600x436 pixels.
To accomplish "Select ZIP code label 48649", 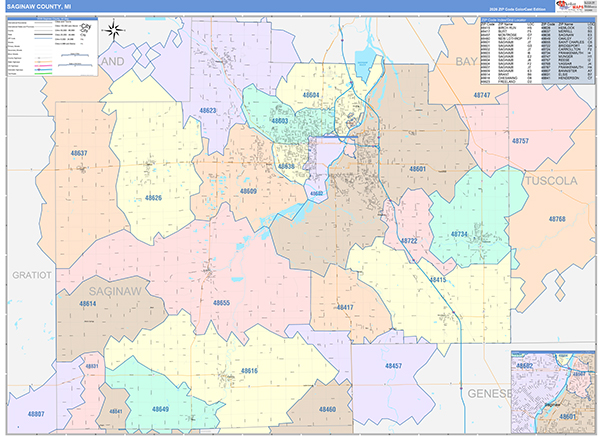I will [160, 409].
